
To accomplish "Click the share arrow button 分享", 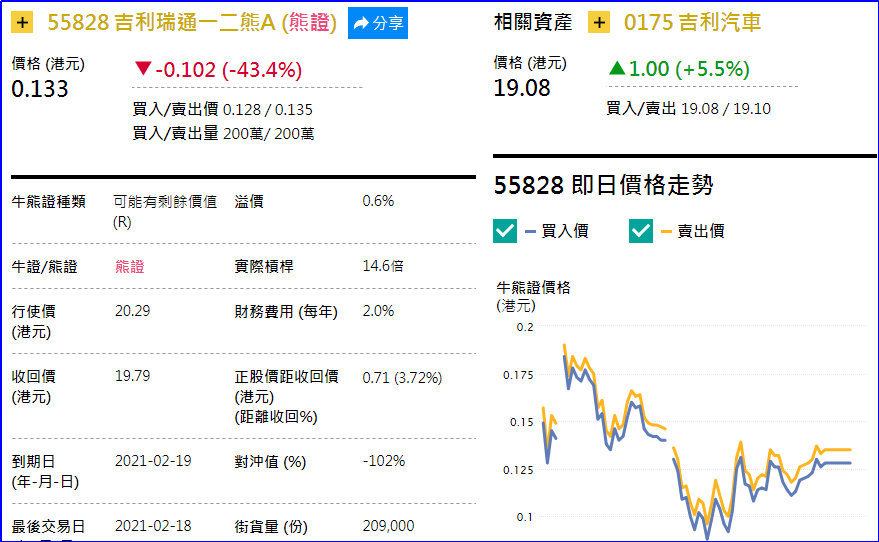I will (378, 22).
